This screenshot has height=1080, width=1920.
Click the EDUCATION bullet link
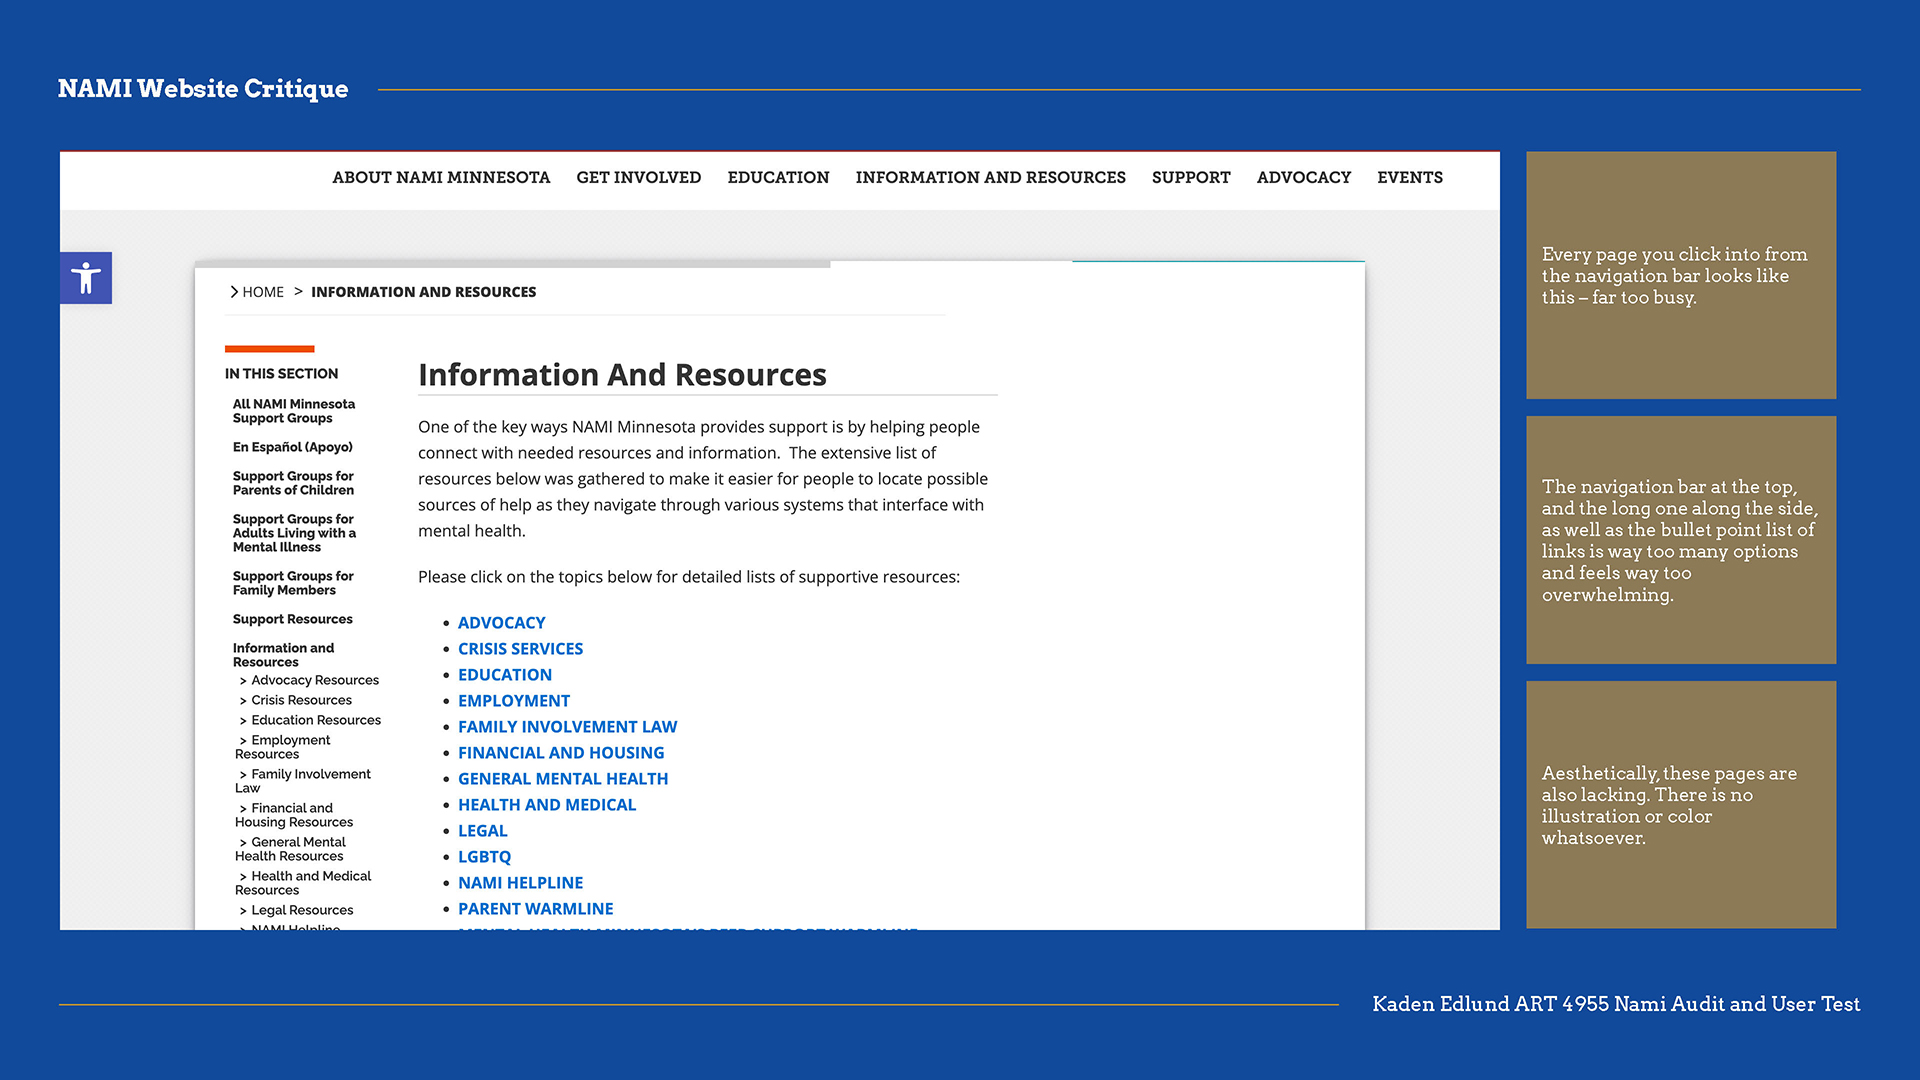click(x=505, y=675)
